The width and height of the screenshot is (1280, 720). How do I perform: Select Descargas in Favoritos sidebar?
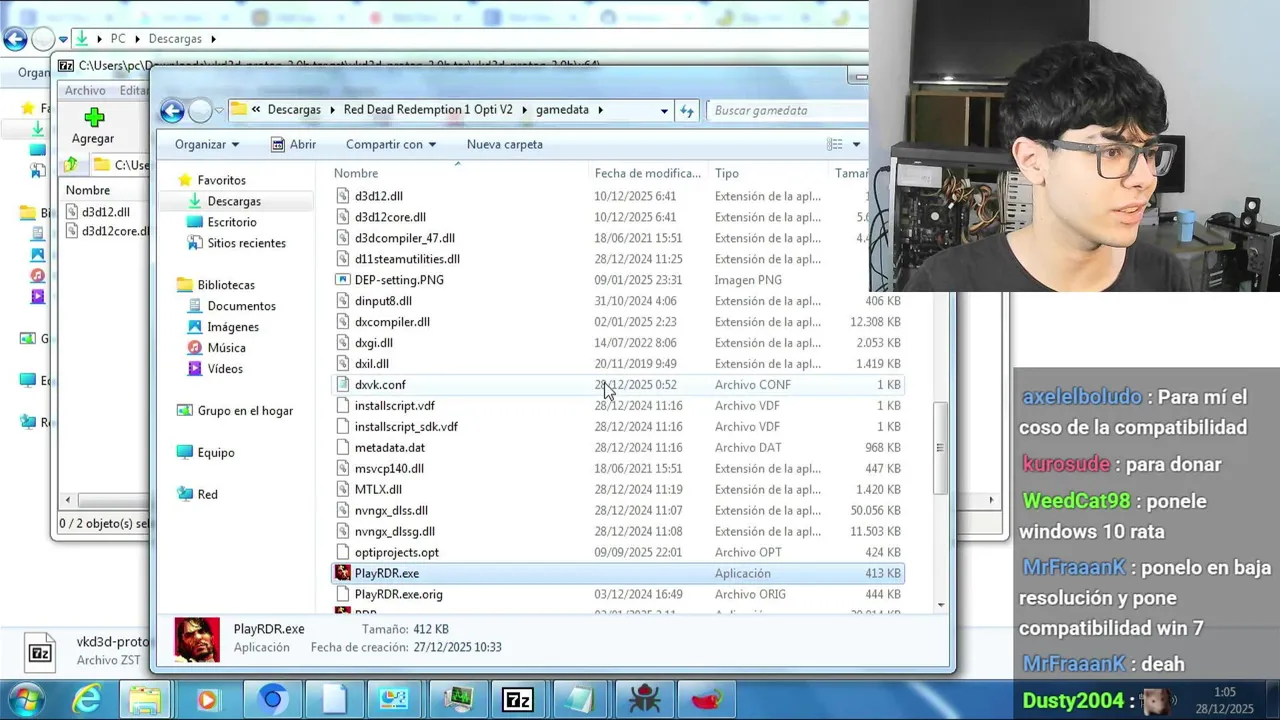point(234,201)
